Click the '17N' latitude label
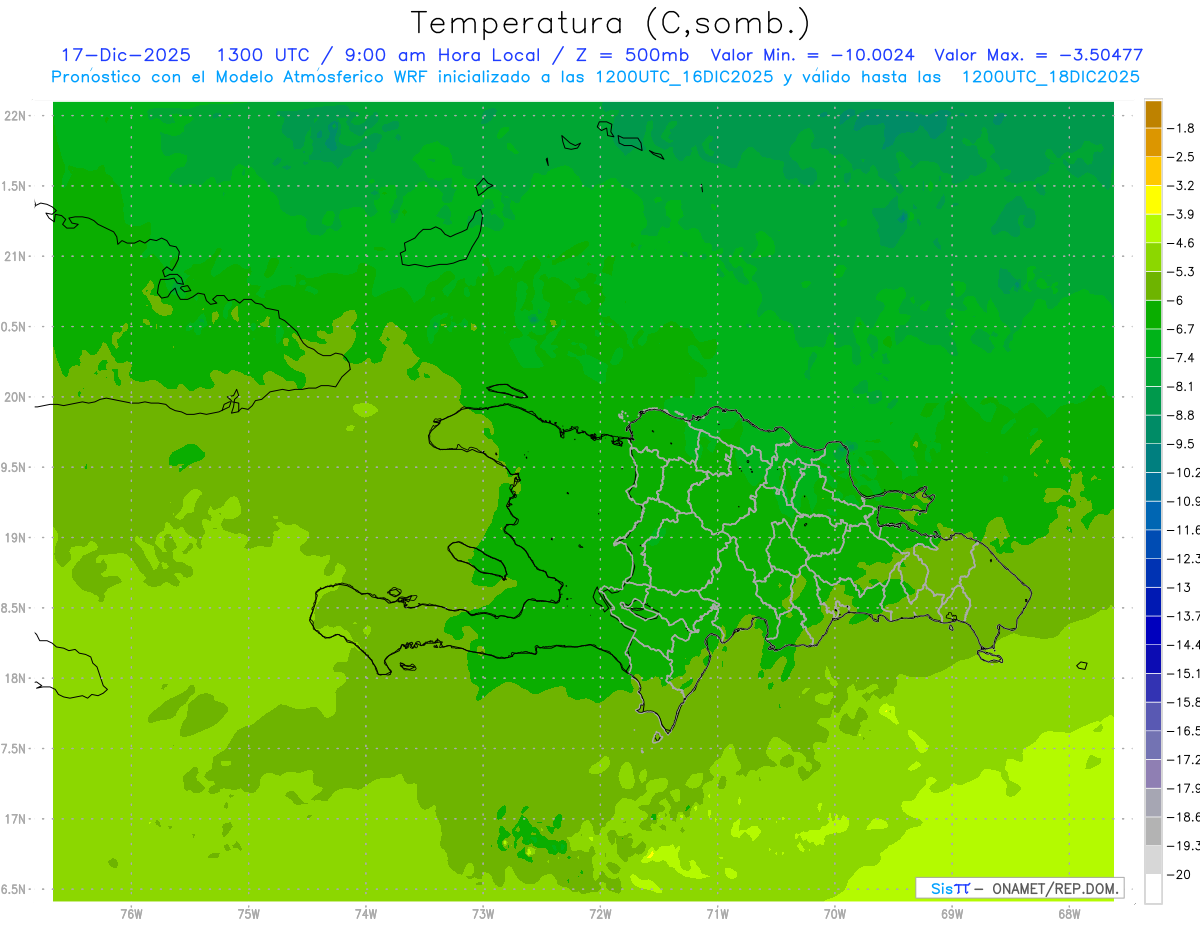Image resolution: width=1200 pixels, height=927 pixels. [17, 820]
